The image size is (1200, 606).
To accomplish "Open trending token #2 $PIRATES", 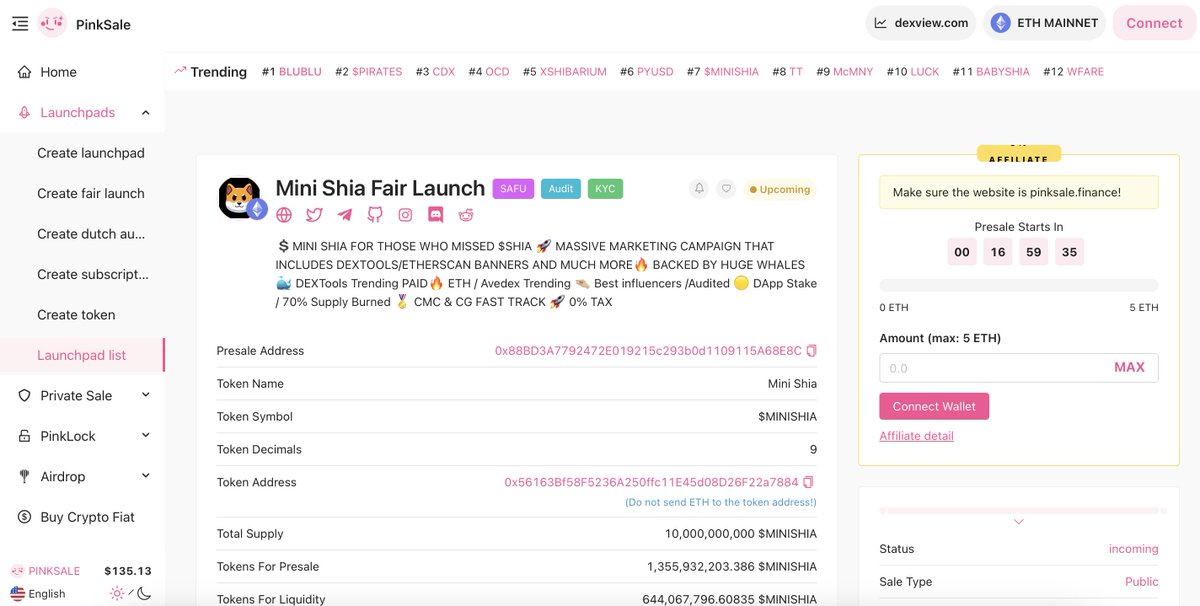I will 368,72.
